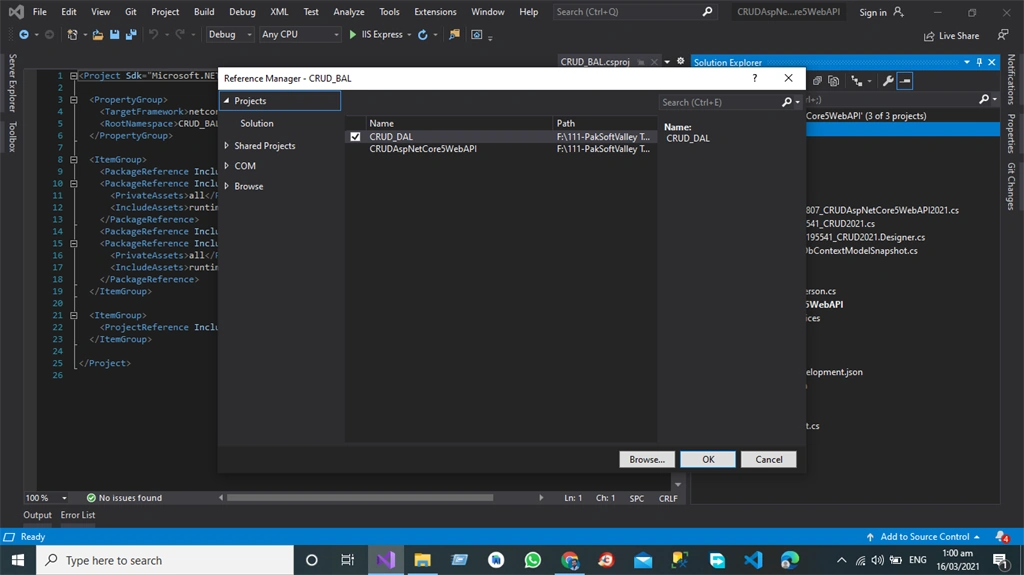Screen dimensions: 1024x575
Task: Click the No issues found indicator
Action: (124, 498)
